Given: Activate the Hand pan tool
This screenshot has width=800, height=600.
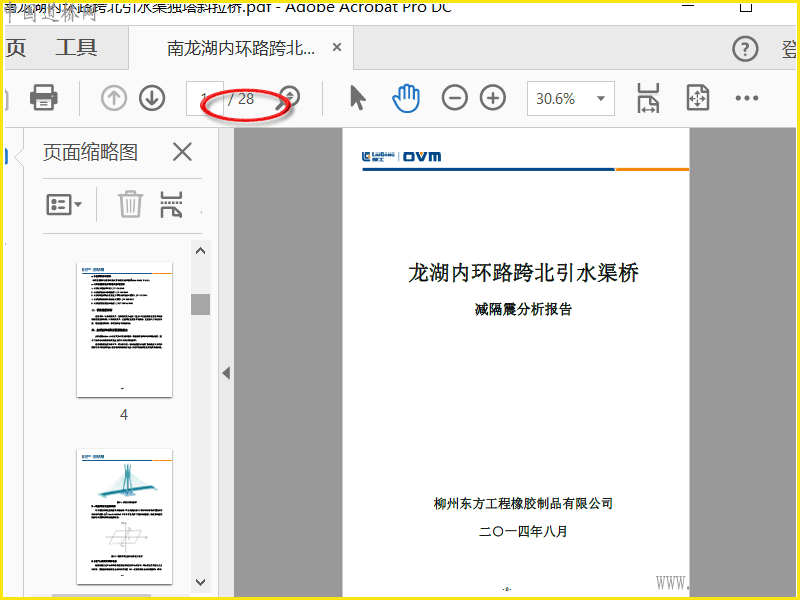Looking at the screenshot, I should pos(406,98).
